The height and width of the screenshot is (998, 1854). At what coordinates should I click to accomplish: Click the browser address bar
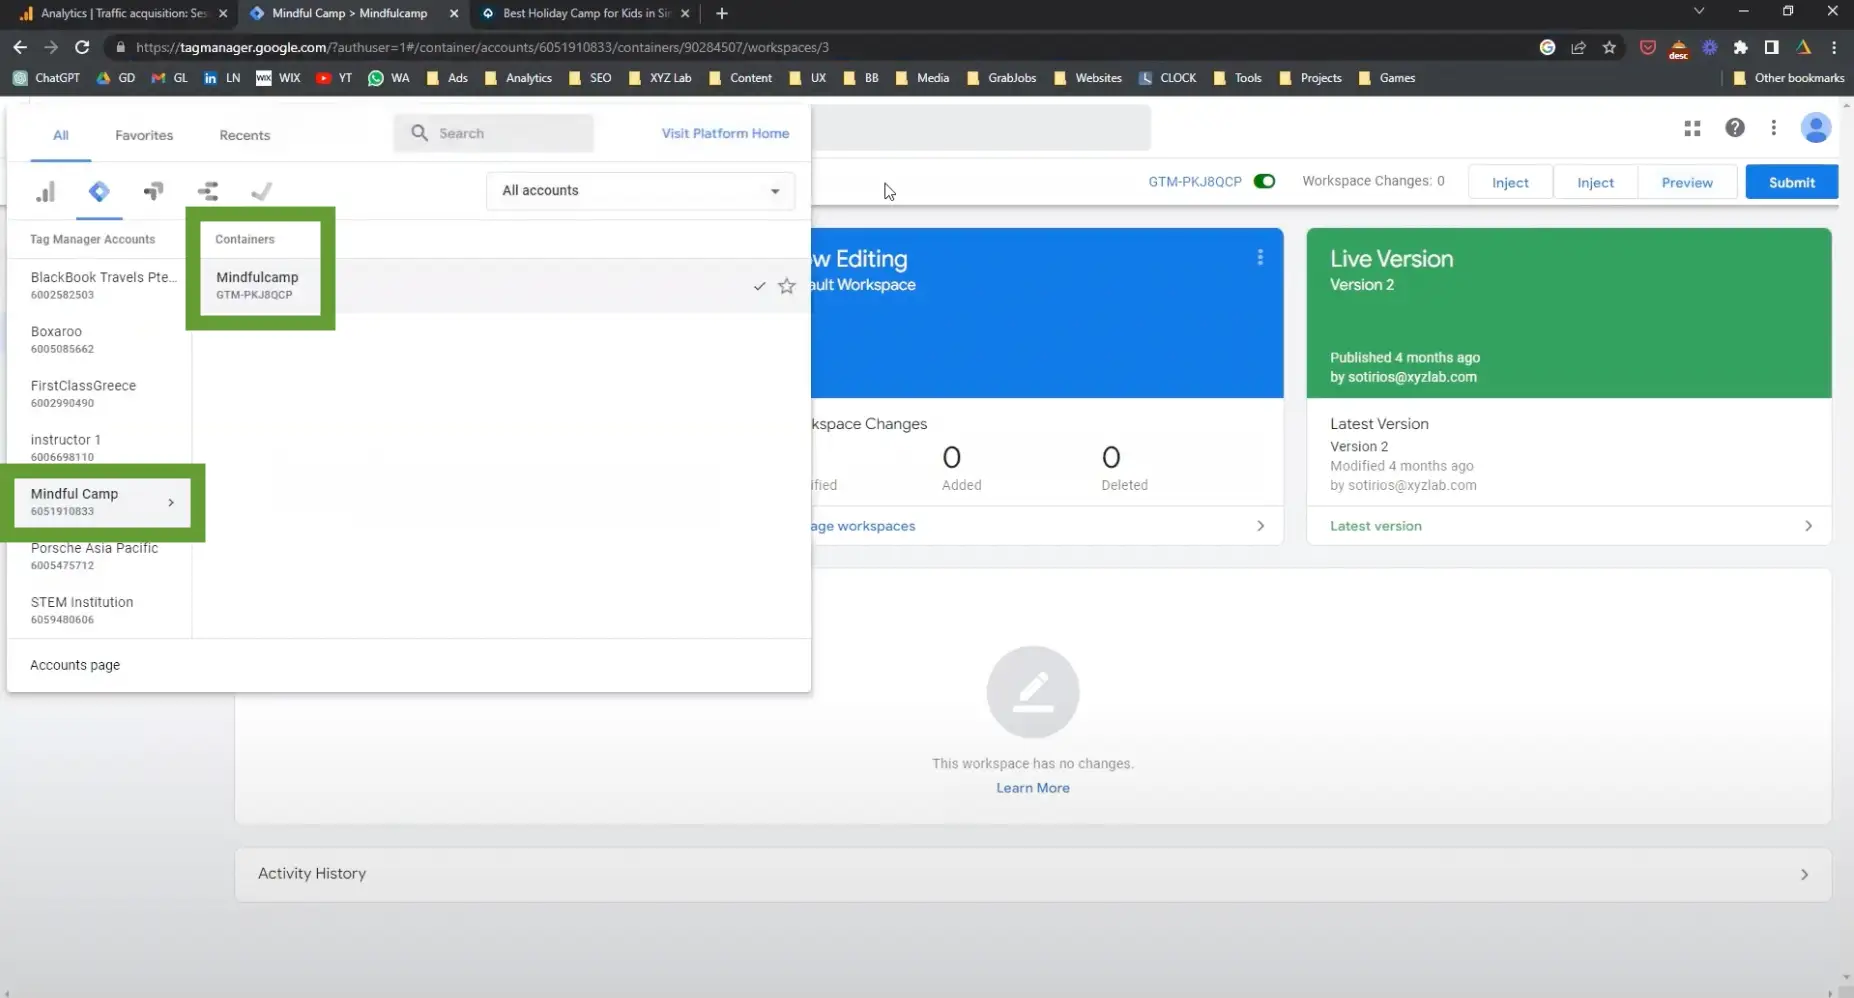(x=820, y=47)
